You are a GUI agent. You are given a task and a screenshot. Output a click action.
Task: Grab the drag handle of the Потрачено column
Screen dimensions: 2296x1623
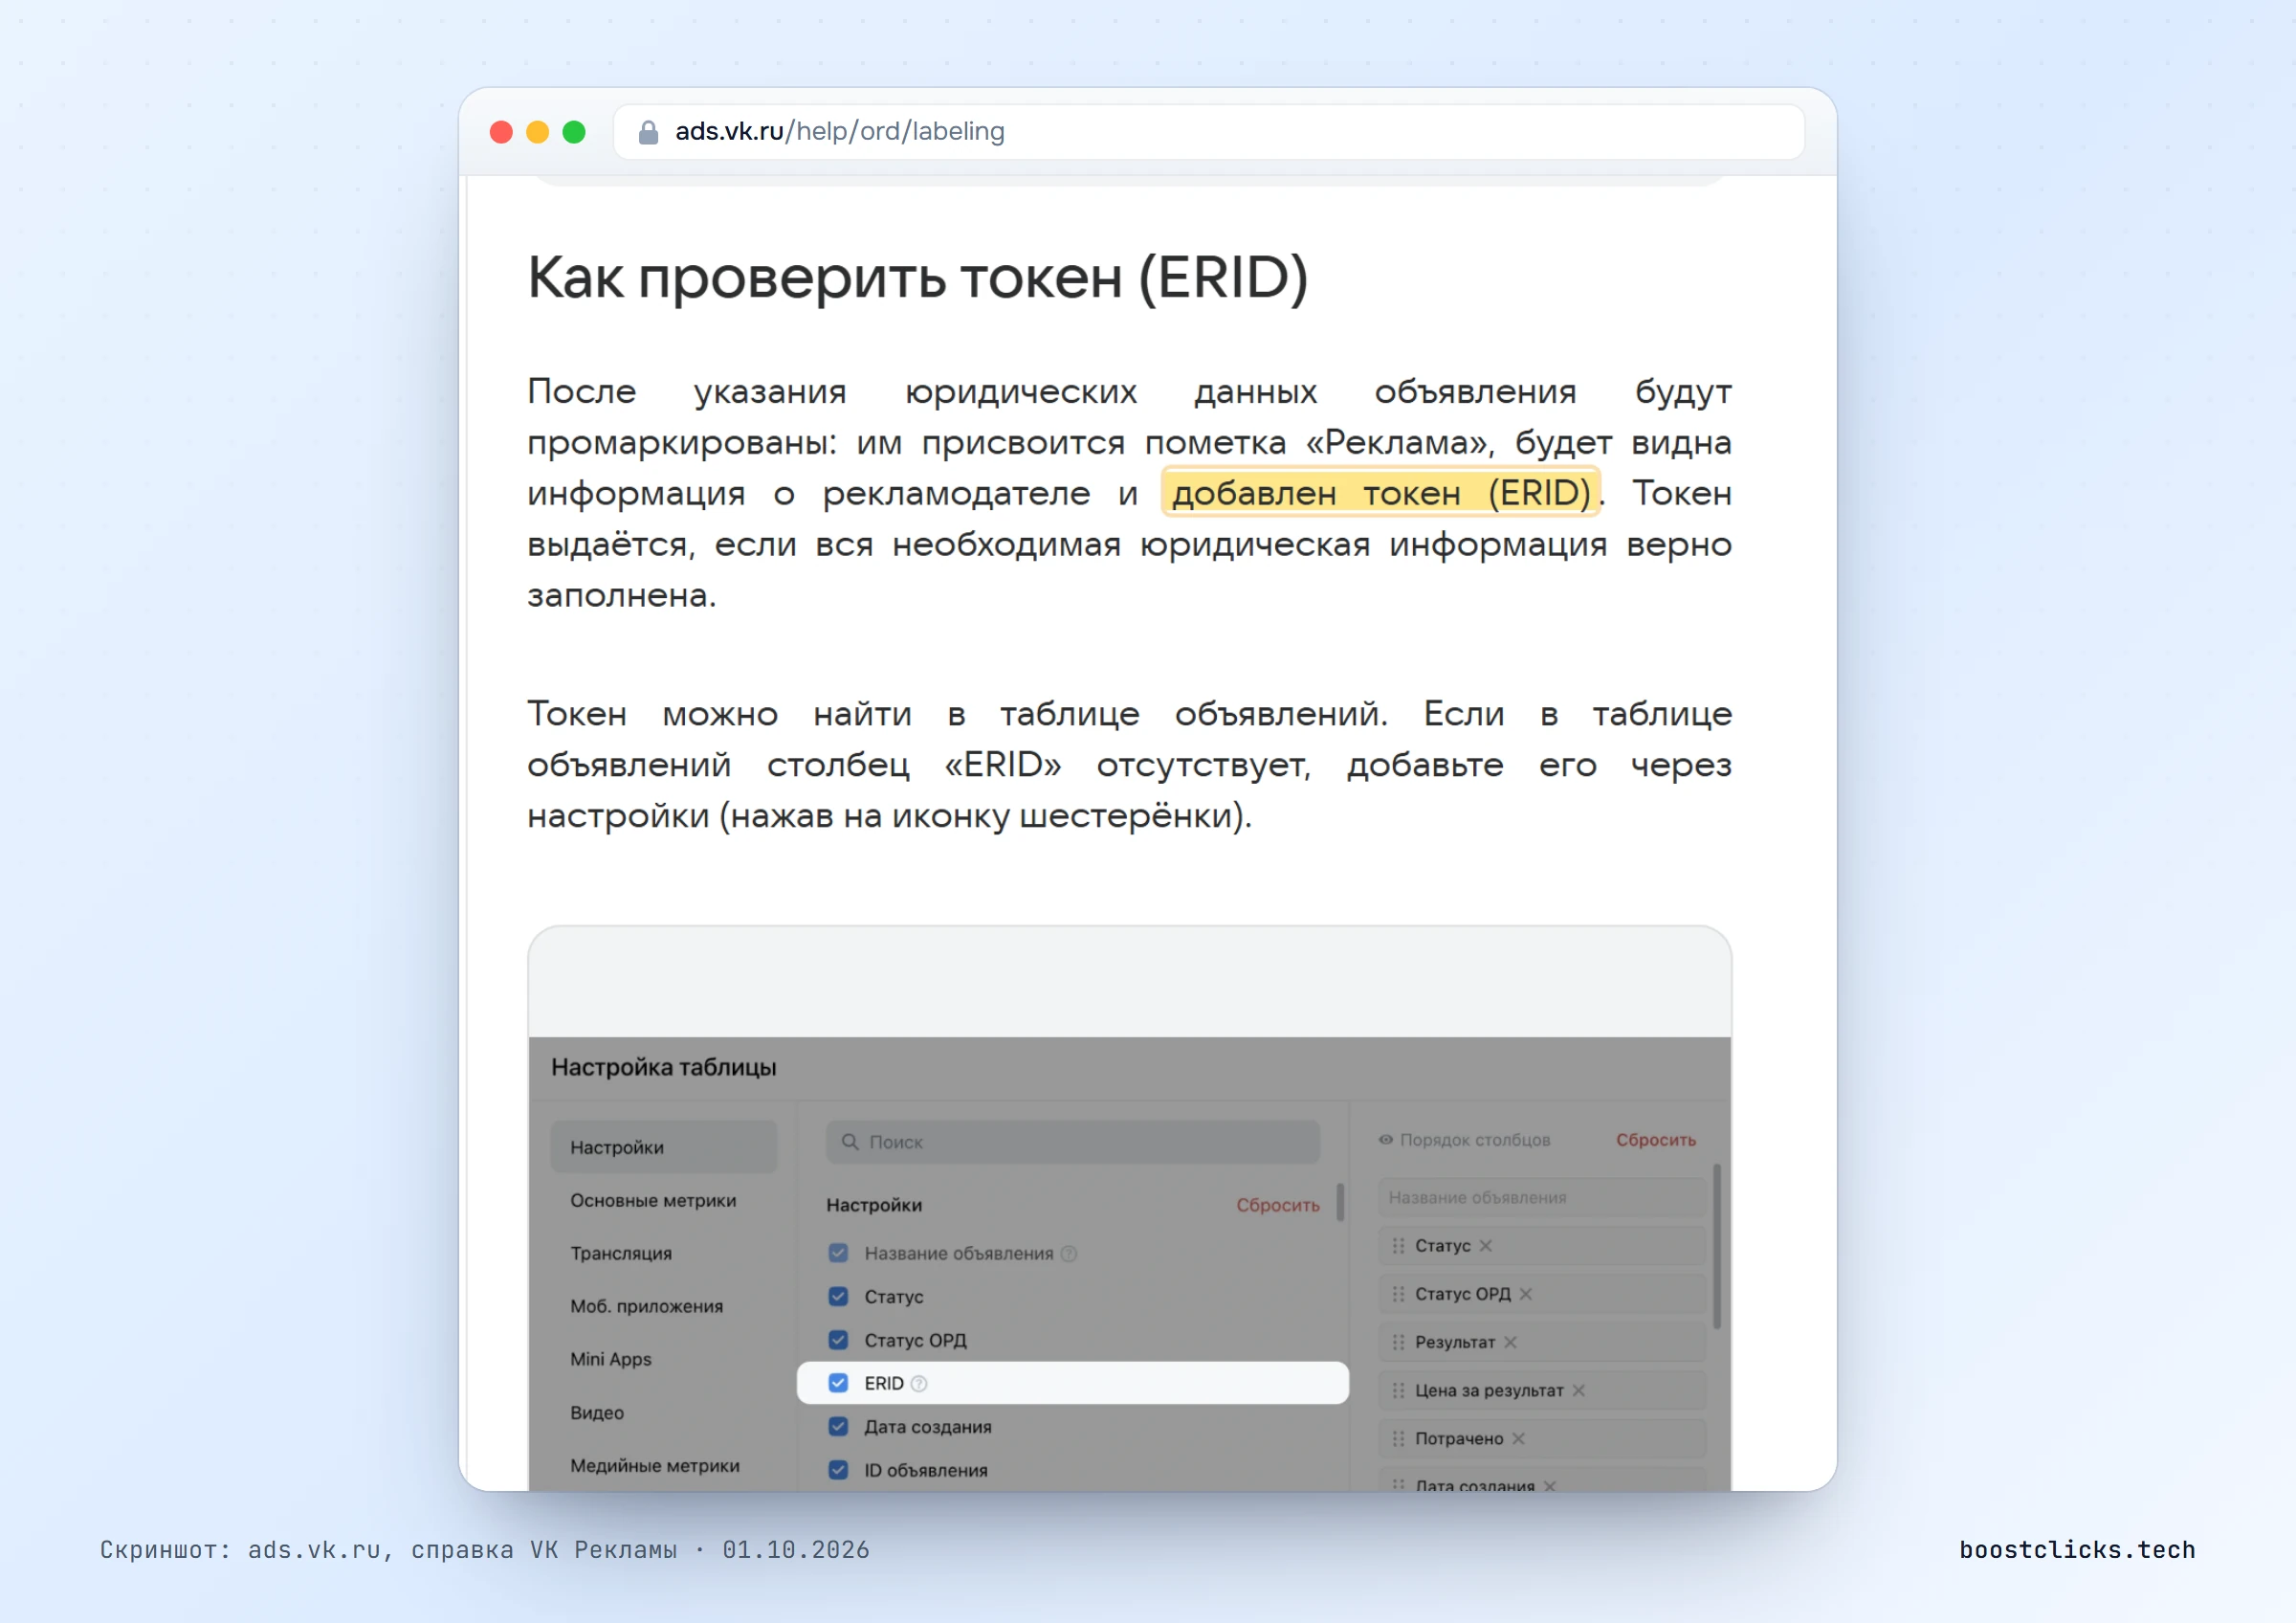pyautogui.click(x=1398, y=1438)
